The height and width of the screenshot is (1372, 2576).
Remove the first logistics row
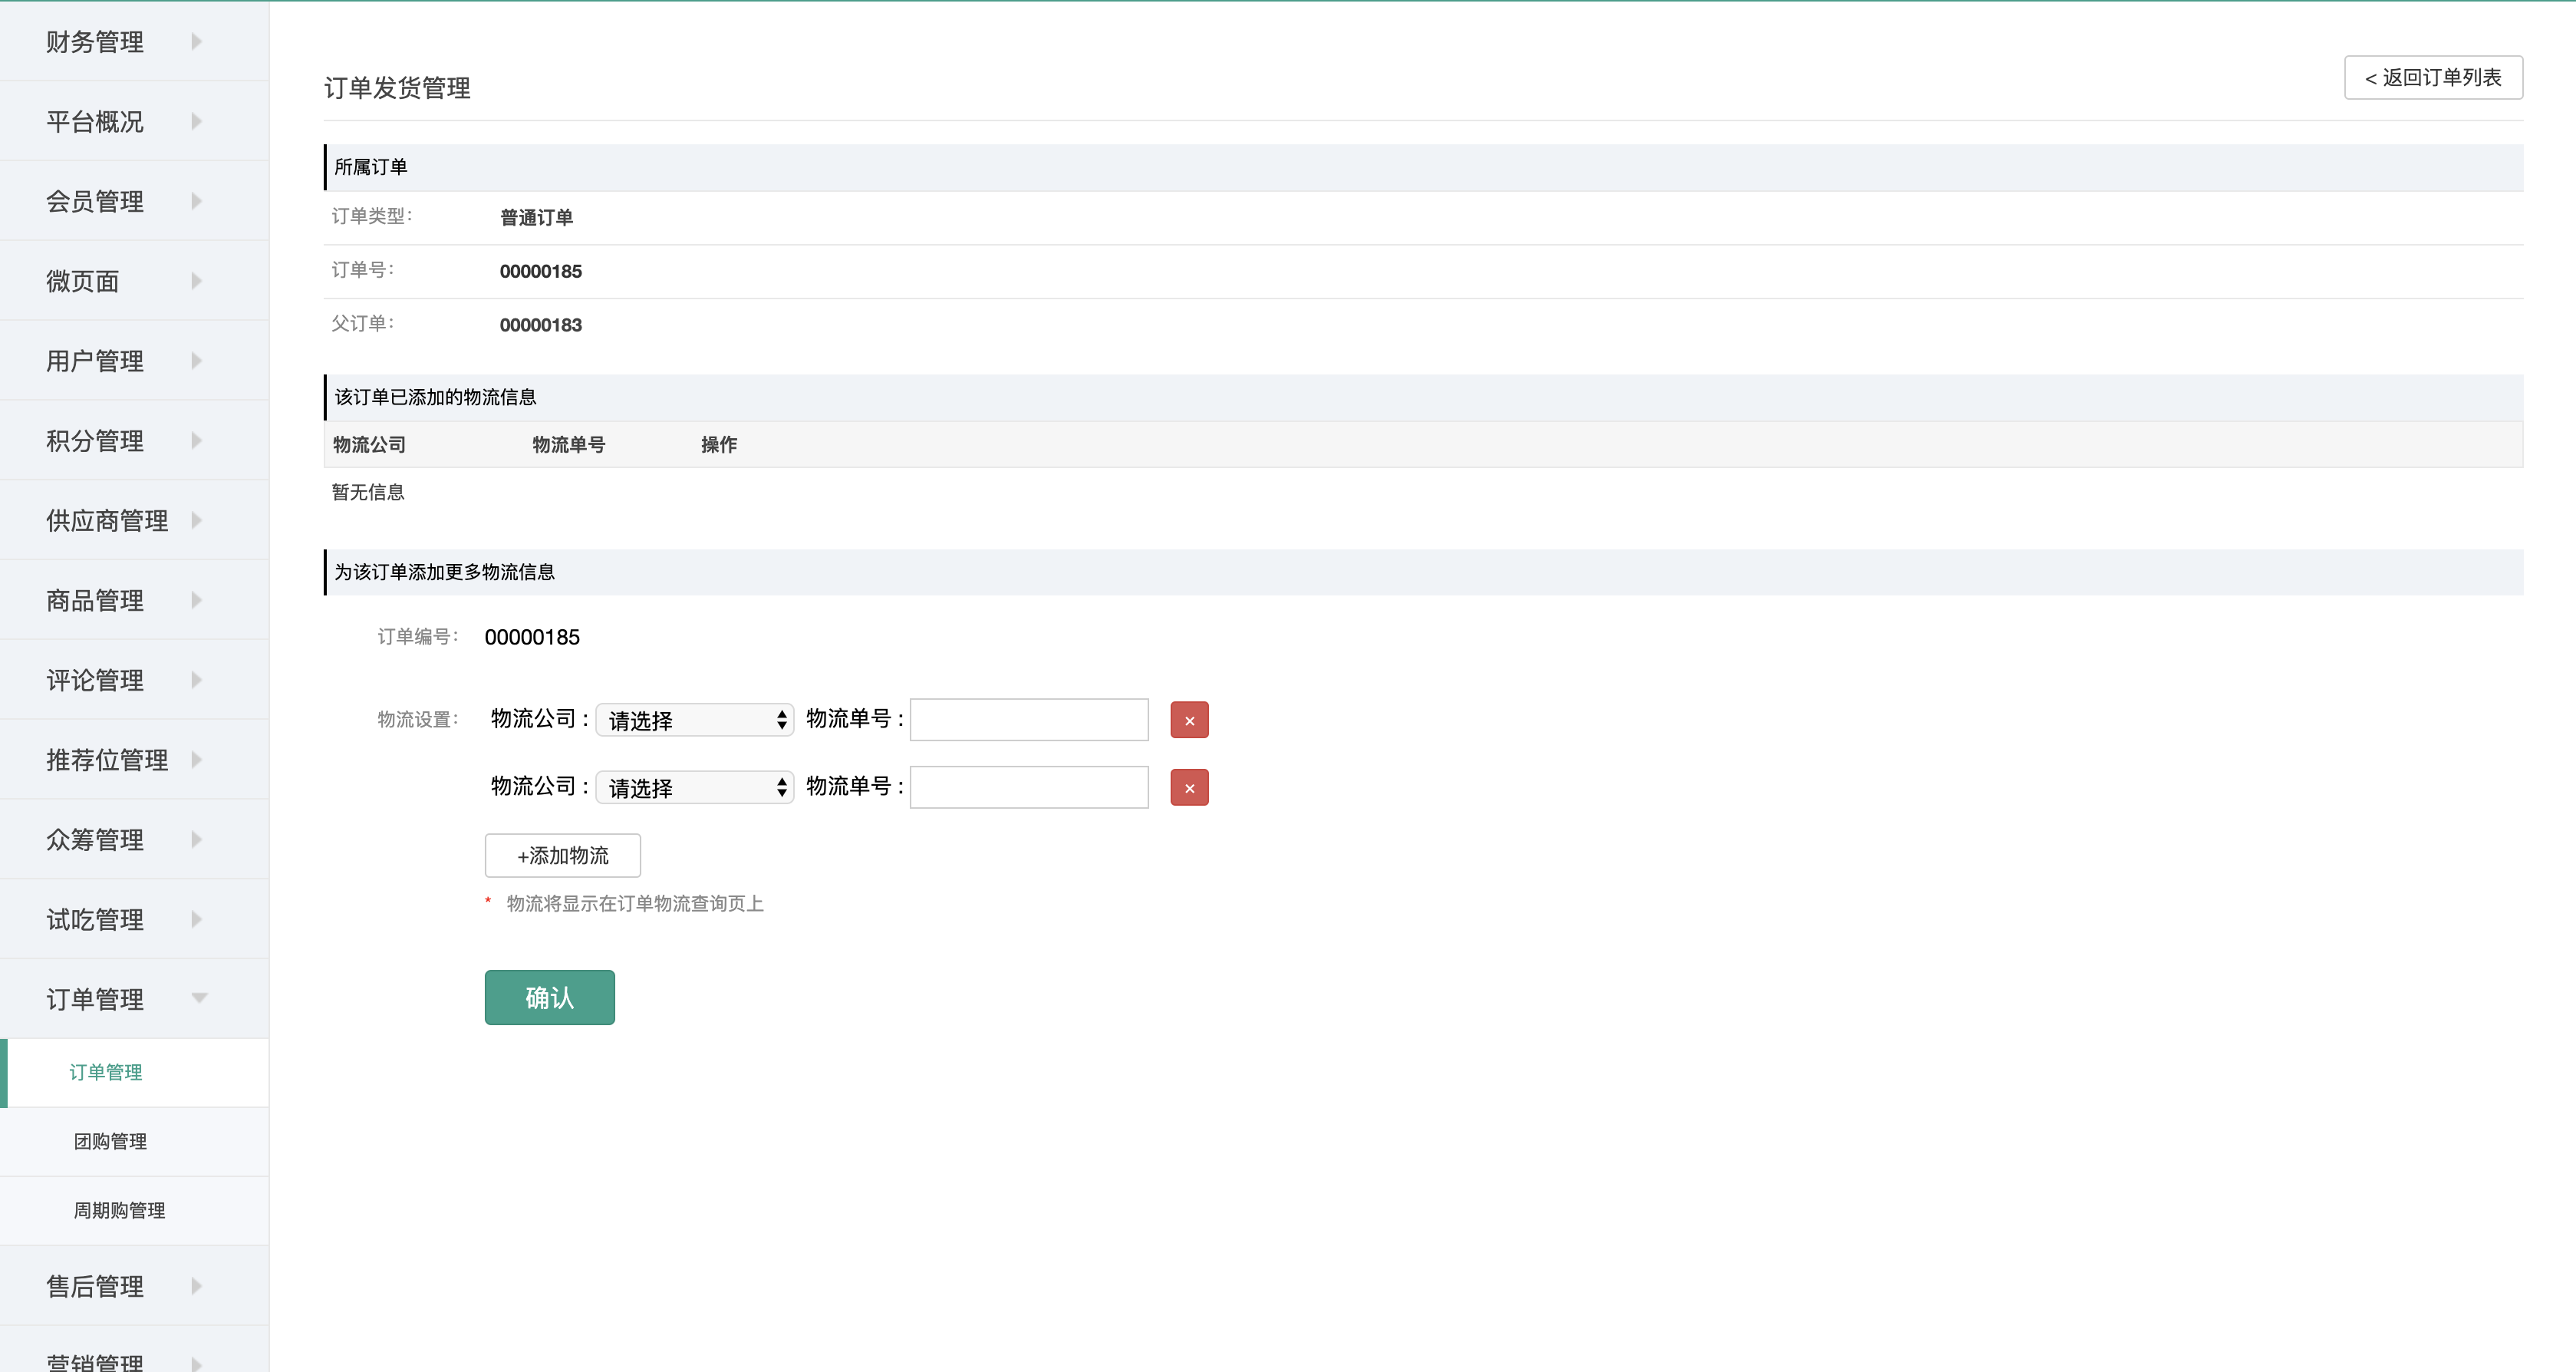pos(1189,720)
